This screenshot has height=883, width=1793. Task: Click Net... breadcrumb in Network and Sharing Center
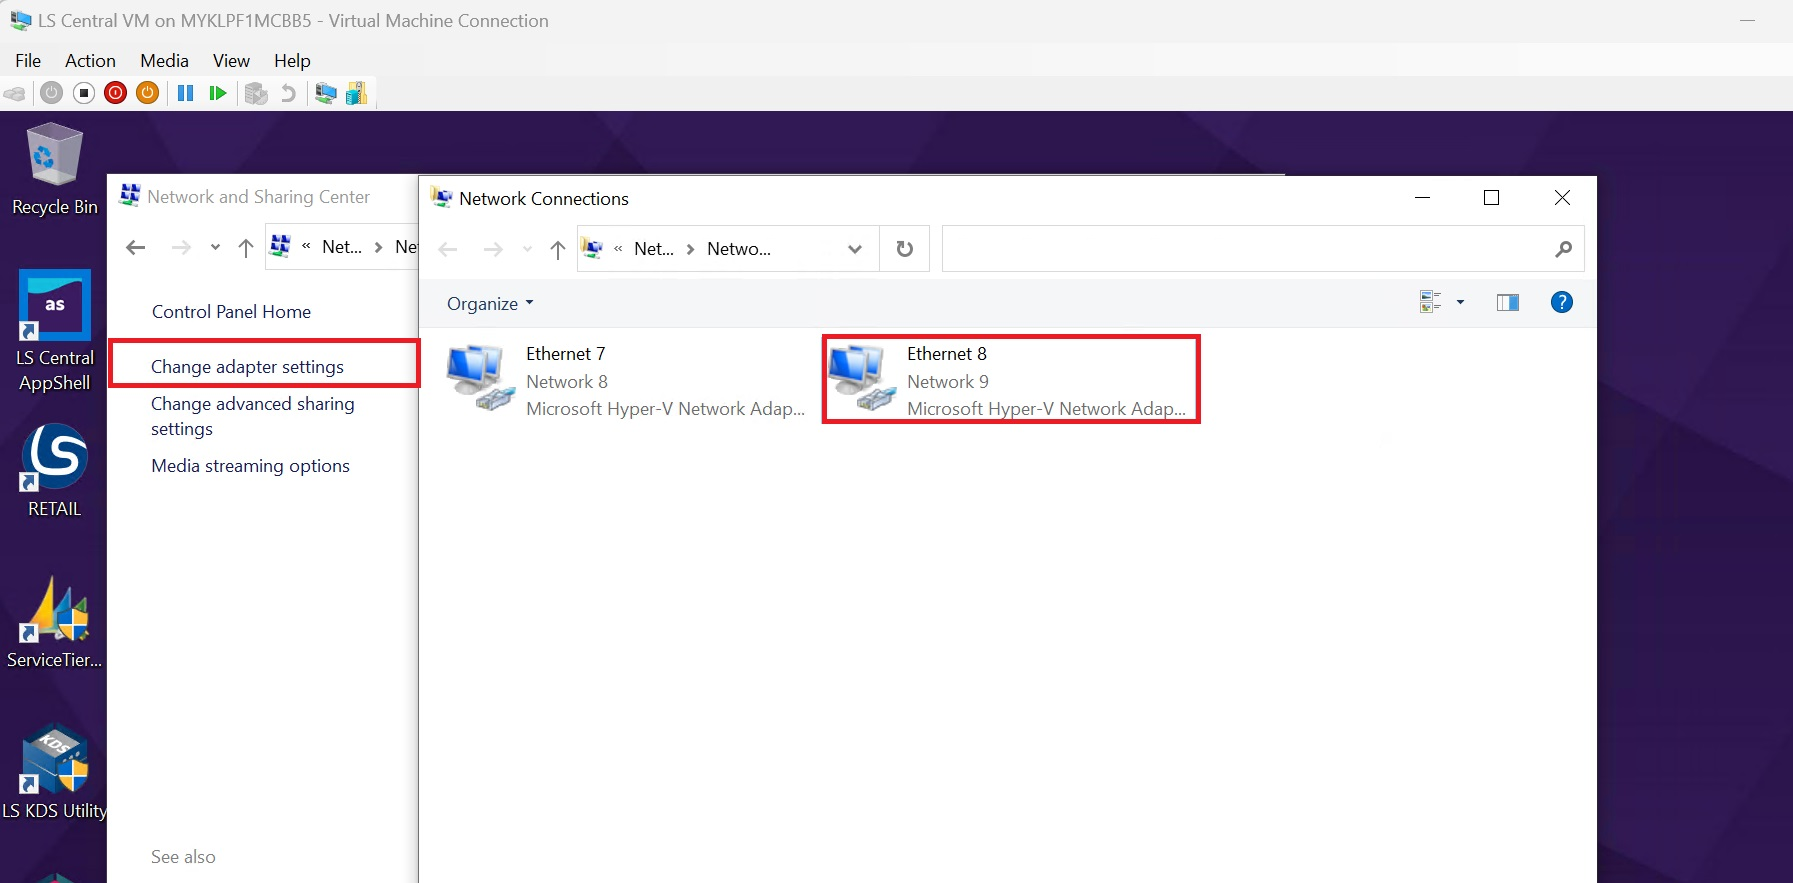(x=342, y=247)
